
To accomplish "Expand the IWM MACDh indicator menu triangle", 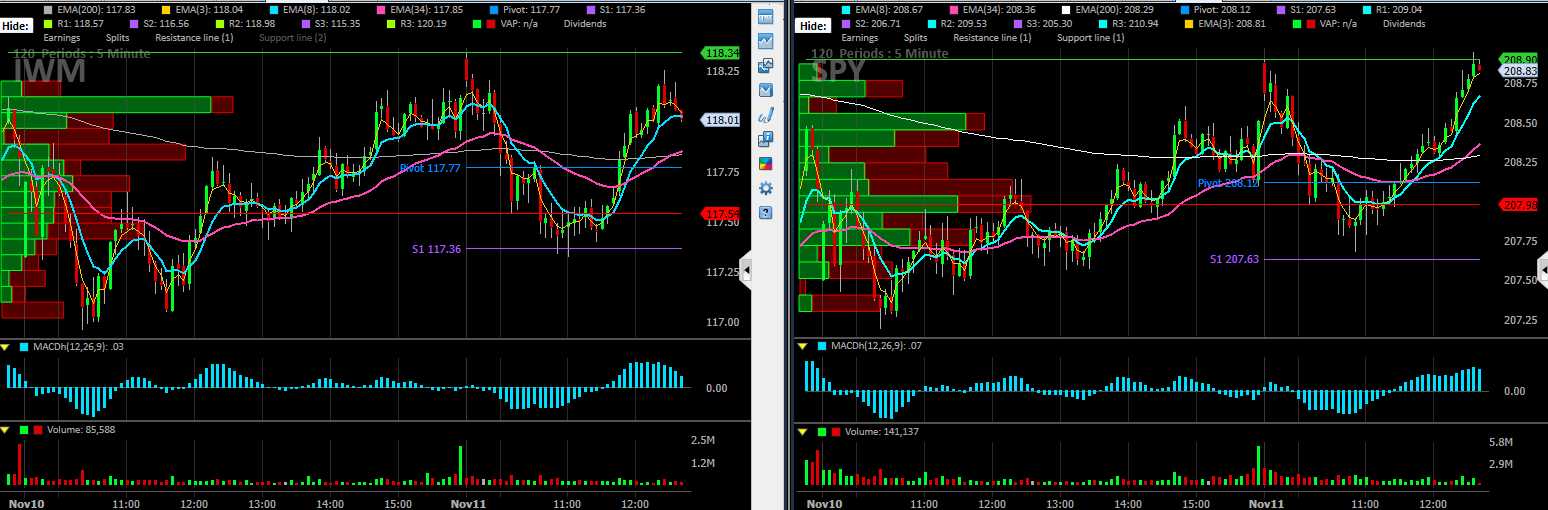I will [x=6, y=347].
